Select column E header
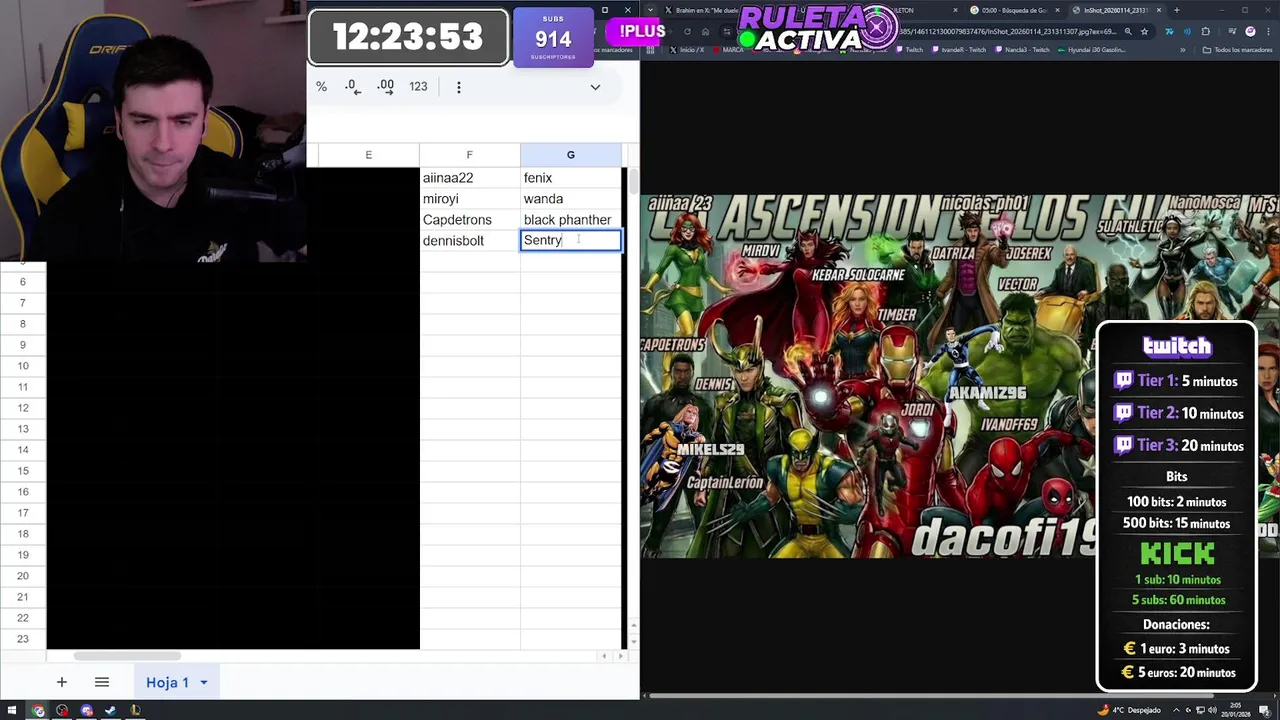Screen dimensions: 1280x720 (368, 155)
